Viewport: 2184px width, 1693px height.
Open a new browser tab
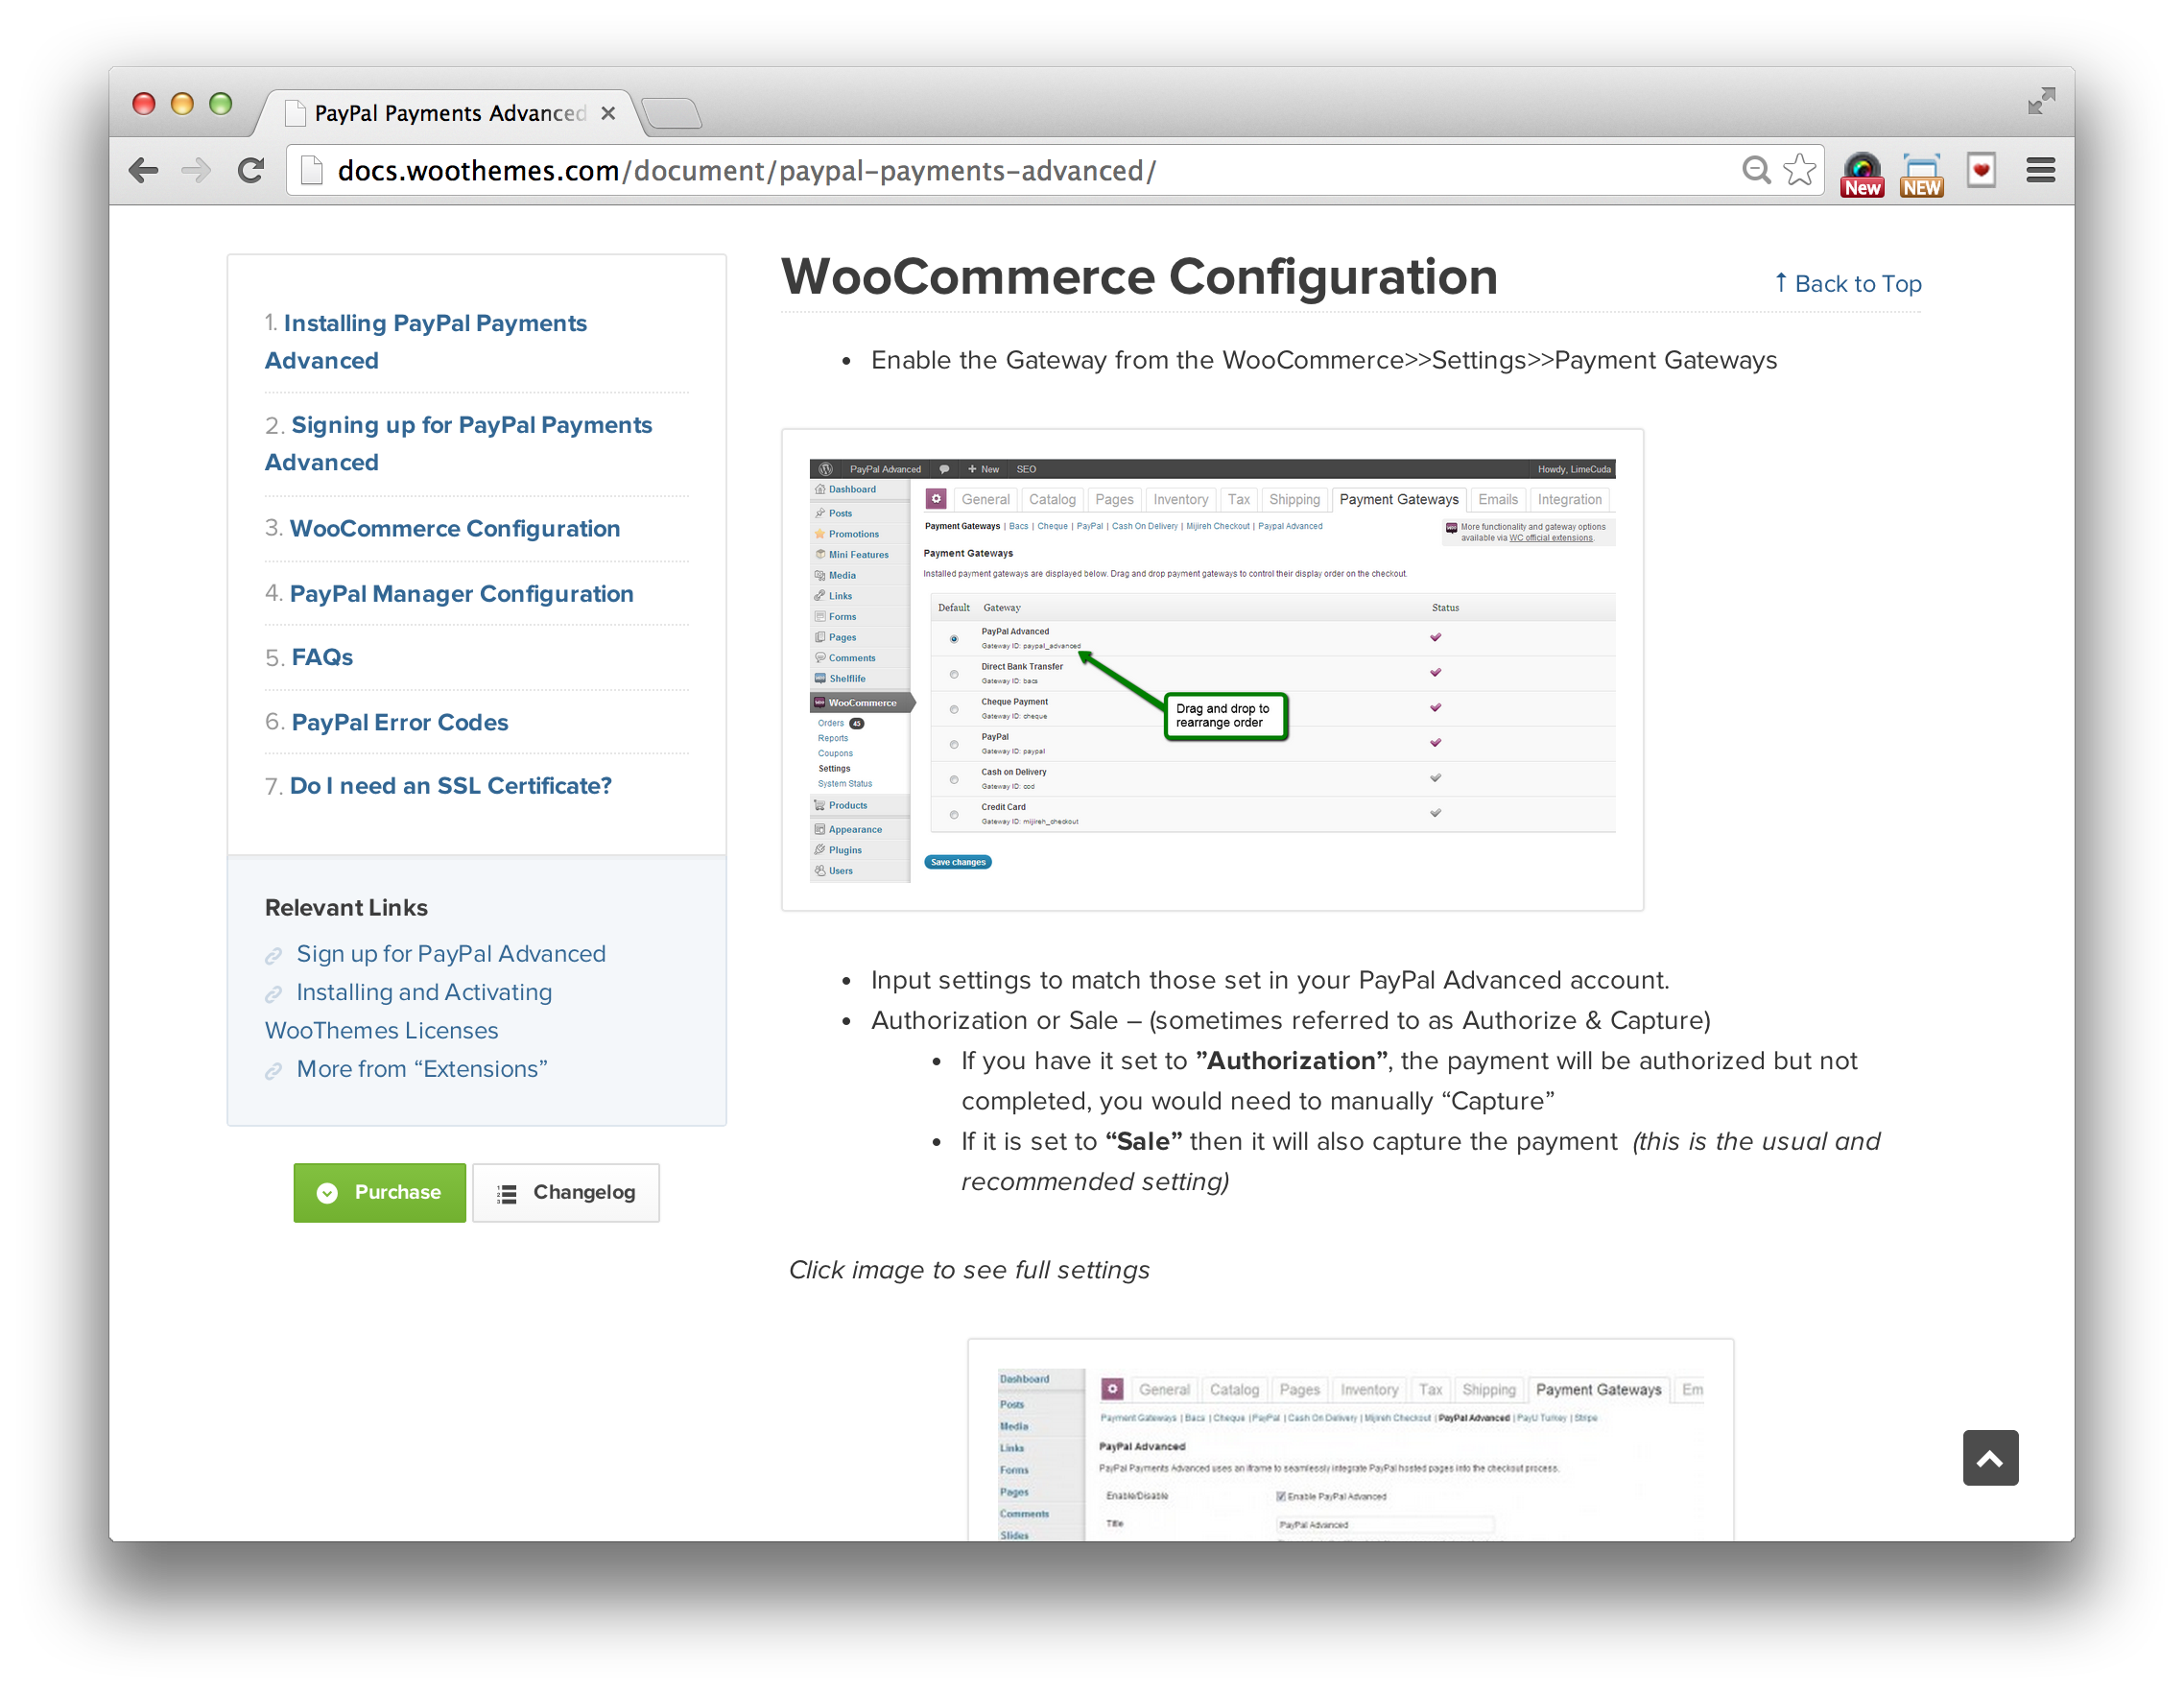click(x=672, y=114)
